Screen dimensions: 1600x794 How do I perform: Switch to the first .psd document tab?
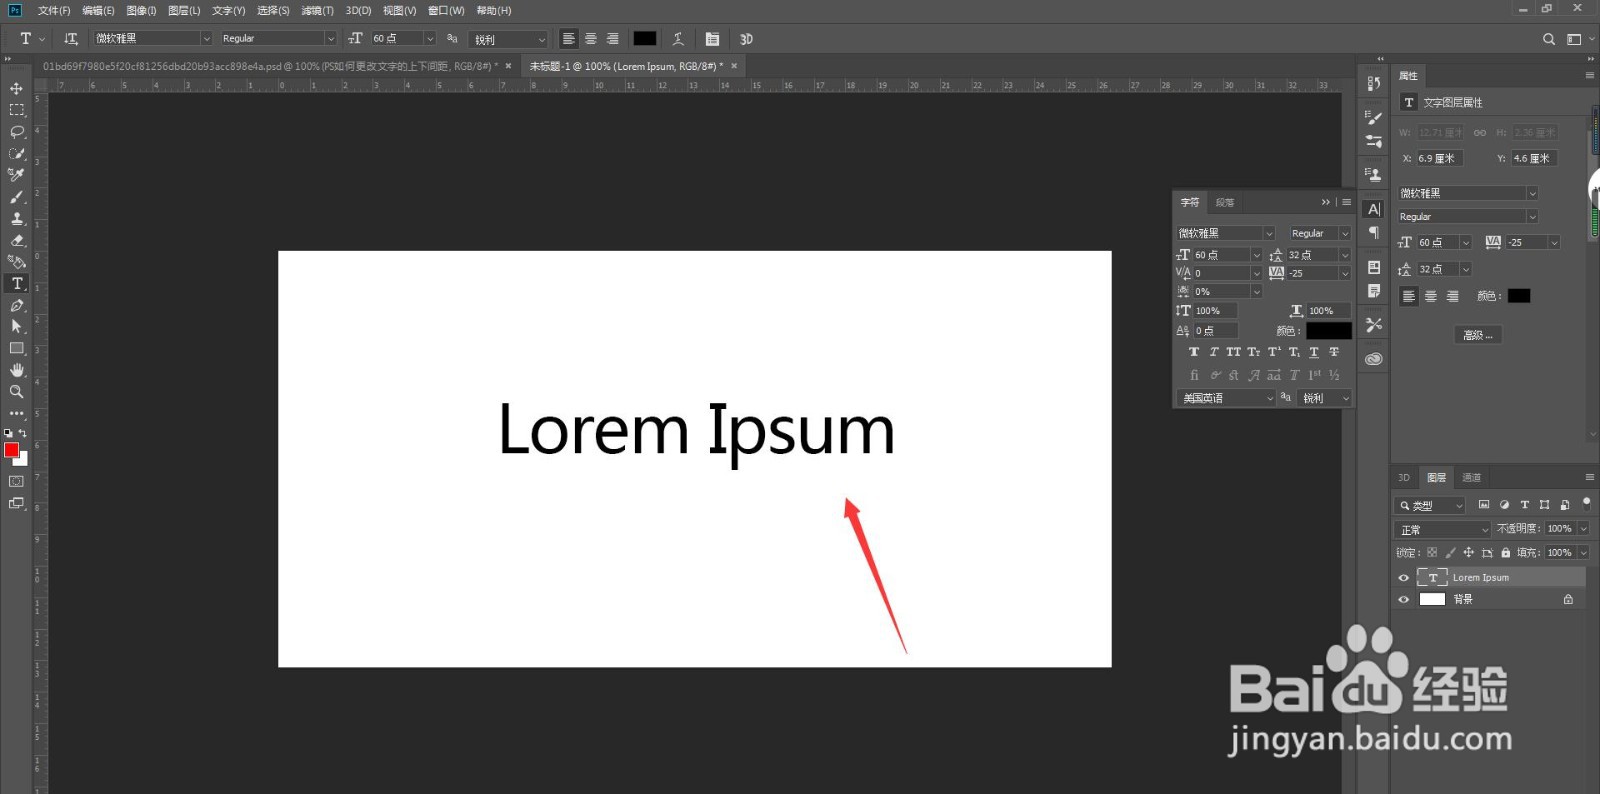pos(270,66)
